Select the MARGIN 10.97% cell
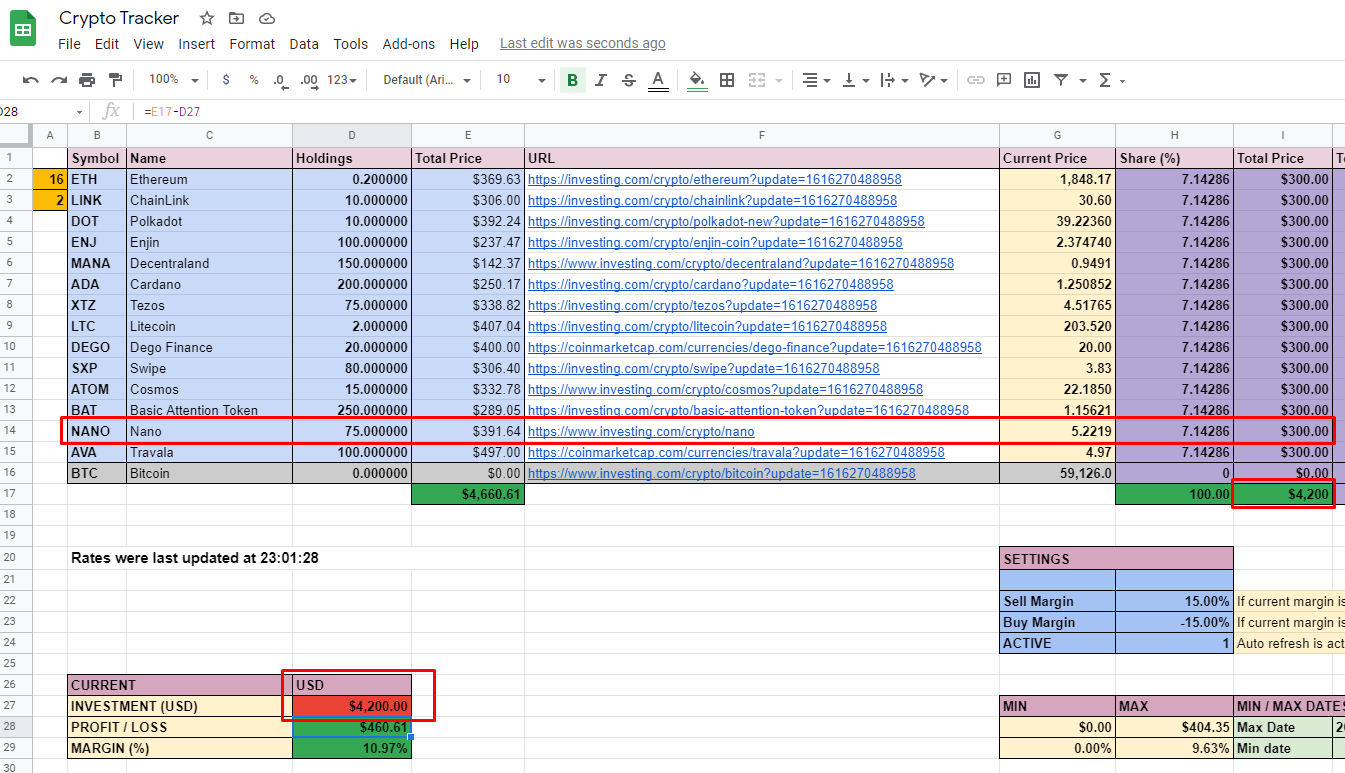The width and height of the screenshot is (1345, 773). (x=352, y=748)
